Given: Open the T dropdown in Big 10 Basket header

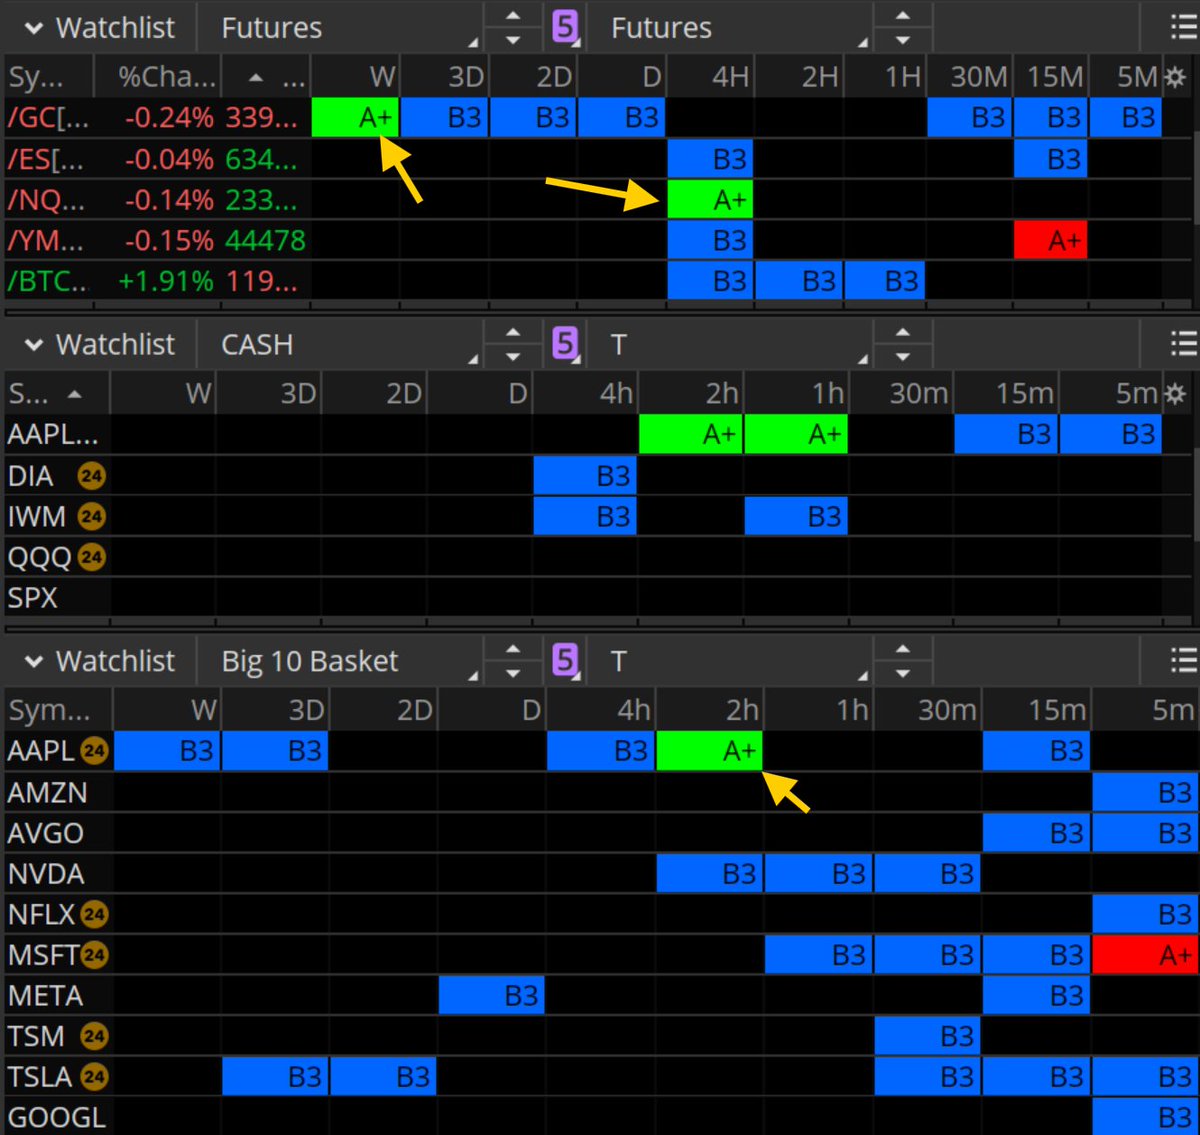Looking at the screenshot, I should pos(730,661).
